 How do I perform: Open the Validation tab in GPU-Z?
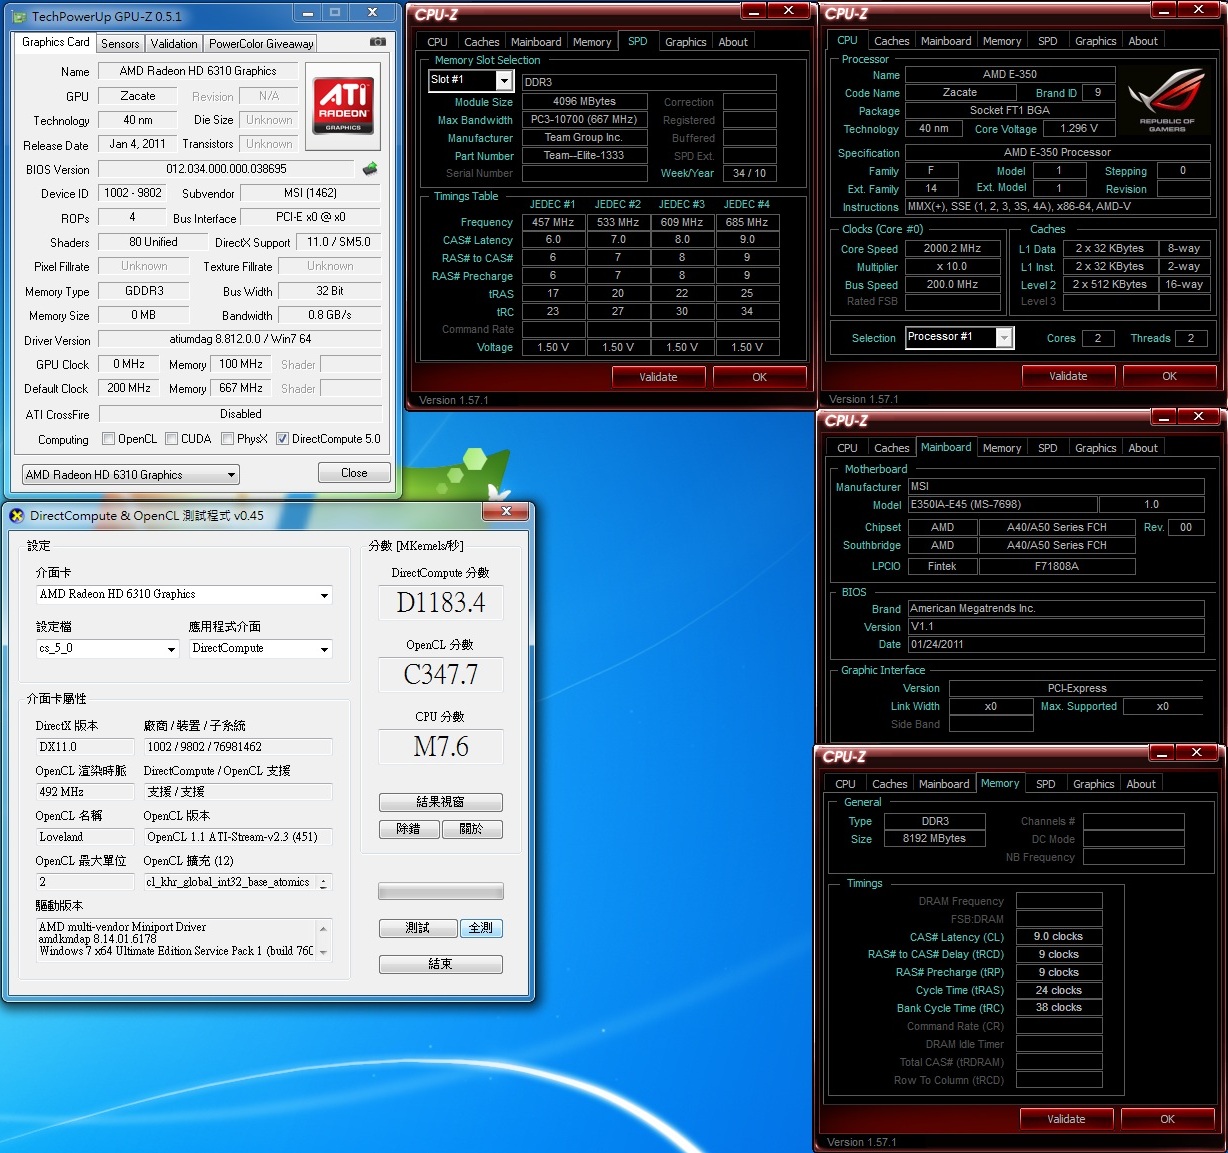point(174,44)
